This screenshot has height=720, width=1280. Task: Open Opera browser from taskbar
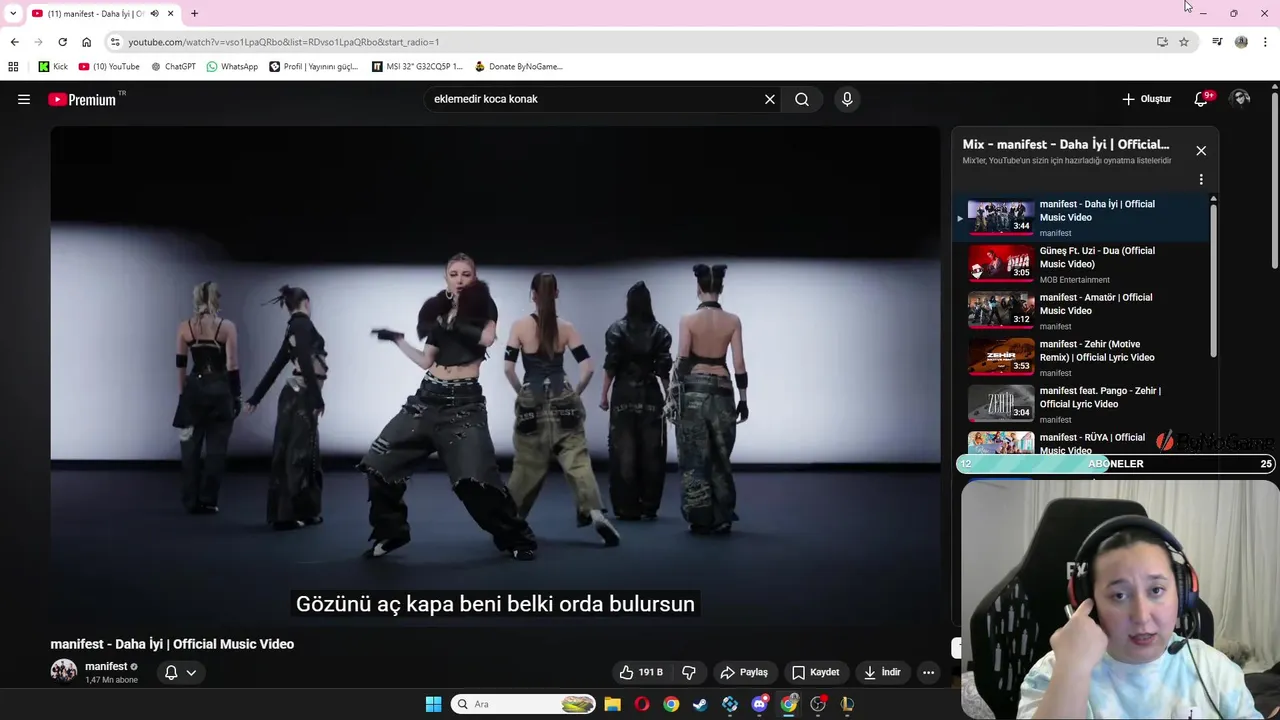(642, 704)
